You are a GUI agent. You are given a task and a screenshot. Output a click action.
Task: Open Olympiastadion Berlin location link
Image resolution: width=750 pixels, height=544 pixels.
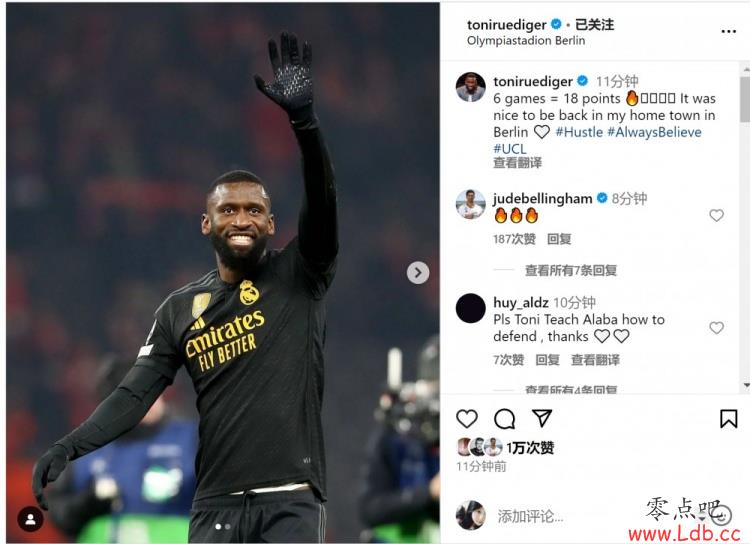pyautogui.click(x=526, y=41)
